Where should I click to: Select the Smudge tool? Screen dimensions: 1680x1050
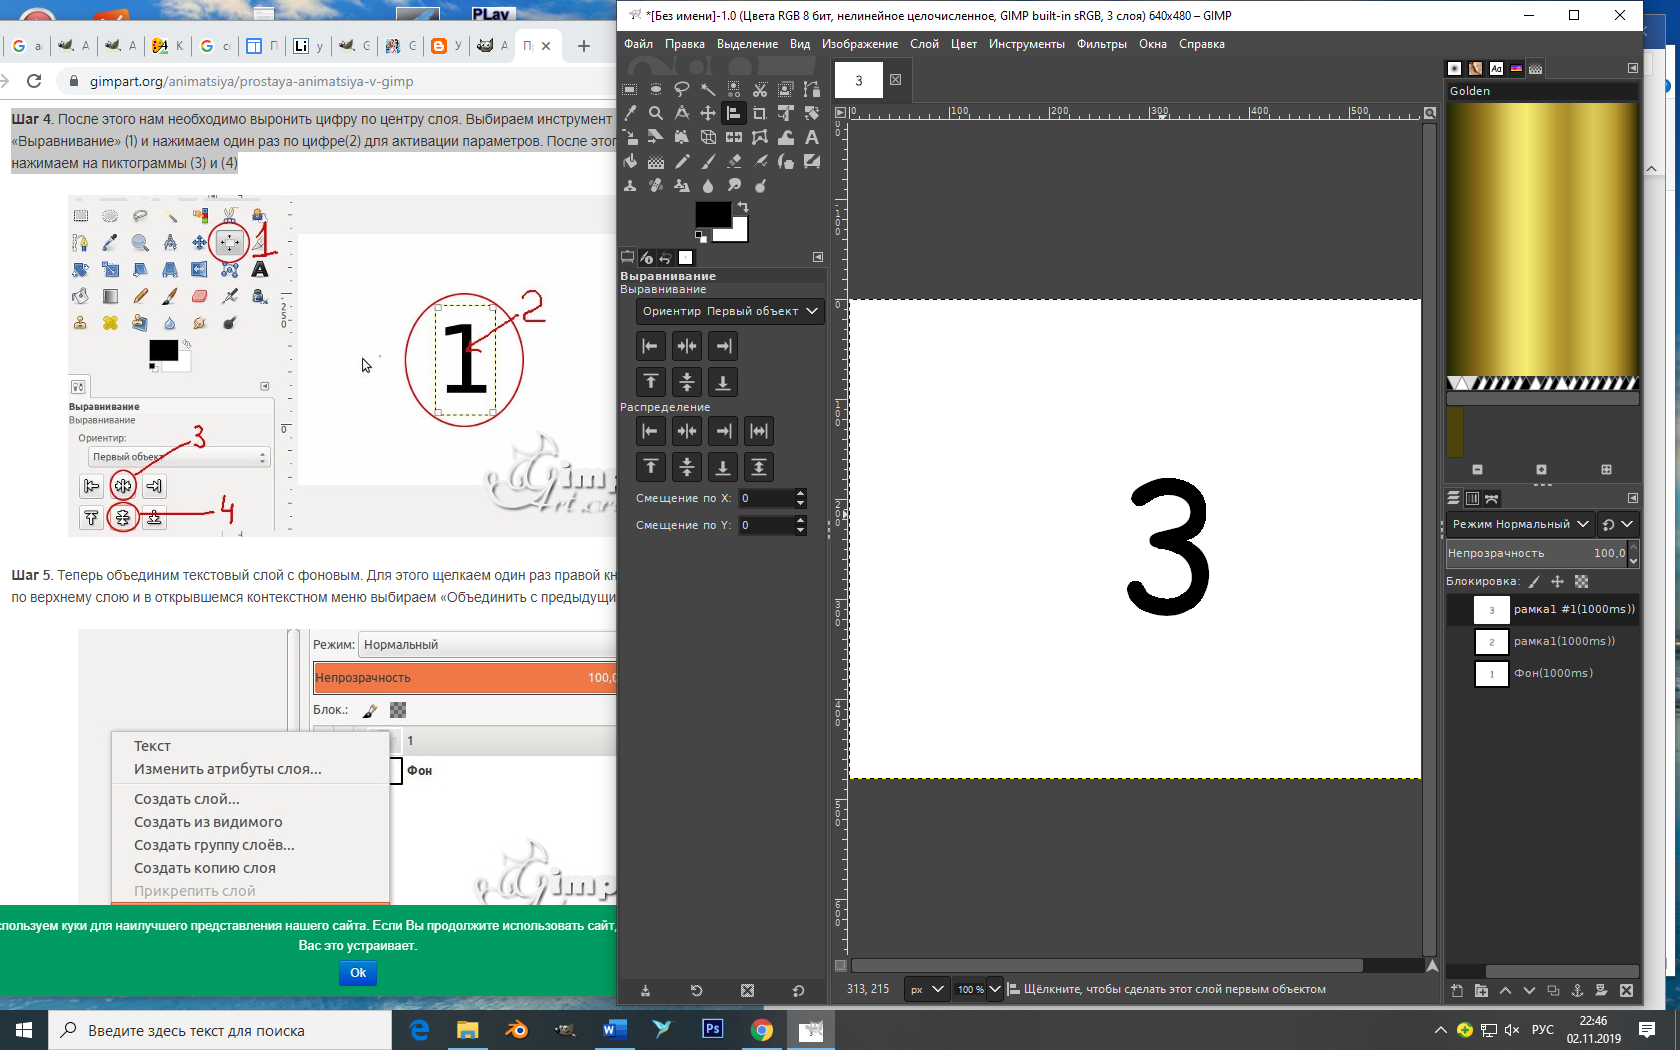pos(734,185)
